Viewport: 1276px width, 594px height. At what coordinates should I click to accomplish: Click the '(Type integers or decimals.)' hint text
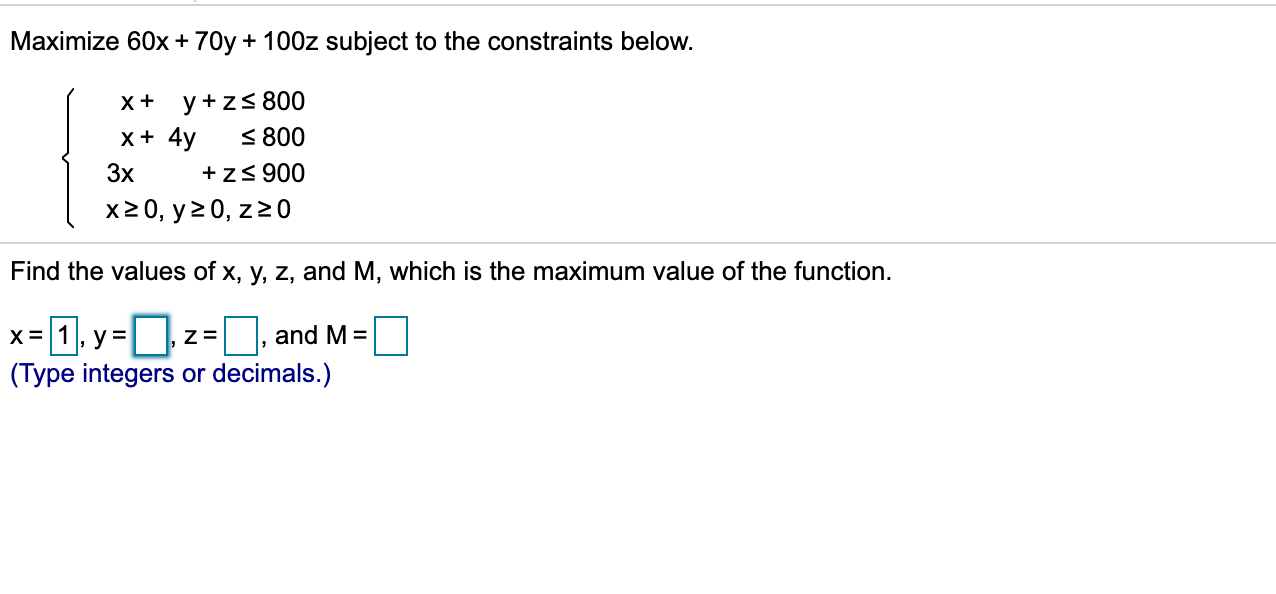171,373
